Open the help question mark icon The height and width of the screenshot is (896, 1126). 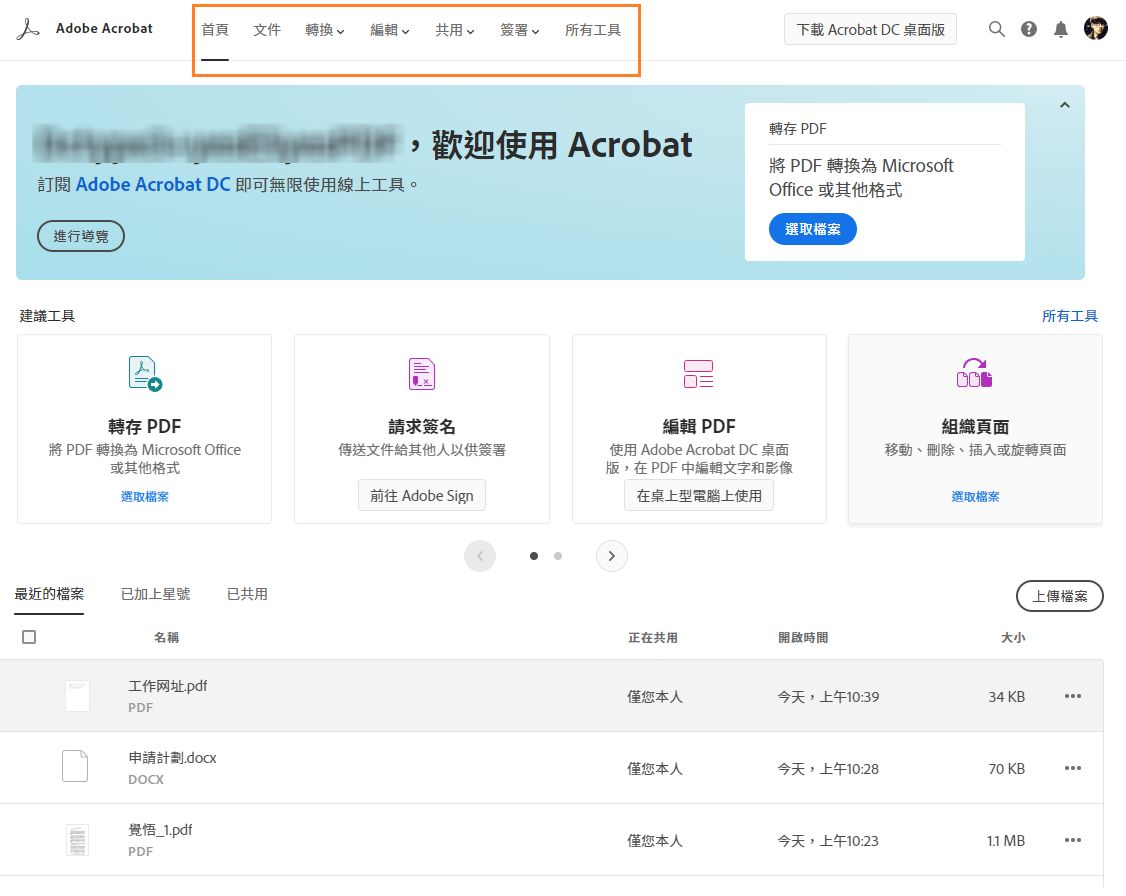click(1028, 29)
